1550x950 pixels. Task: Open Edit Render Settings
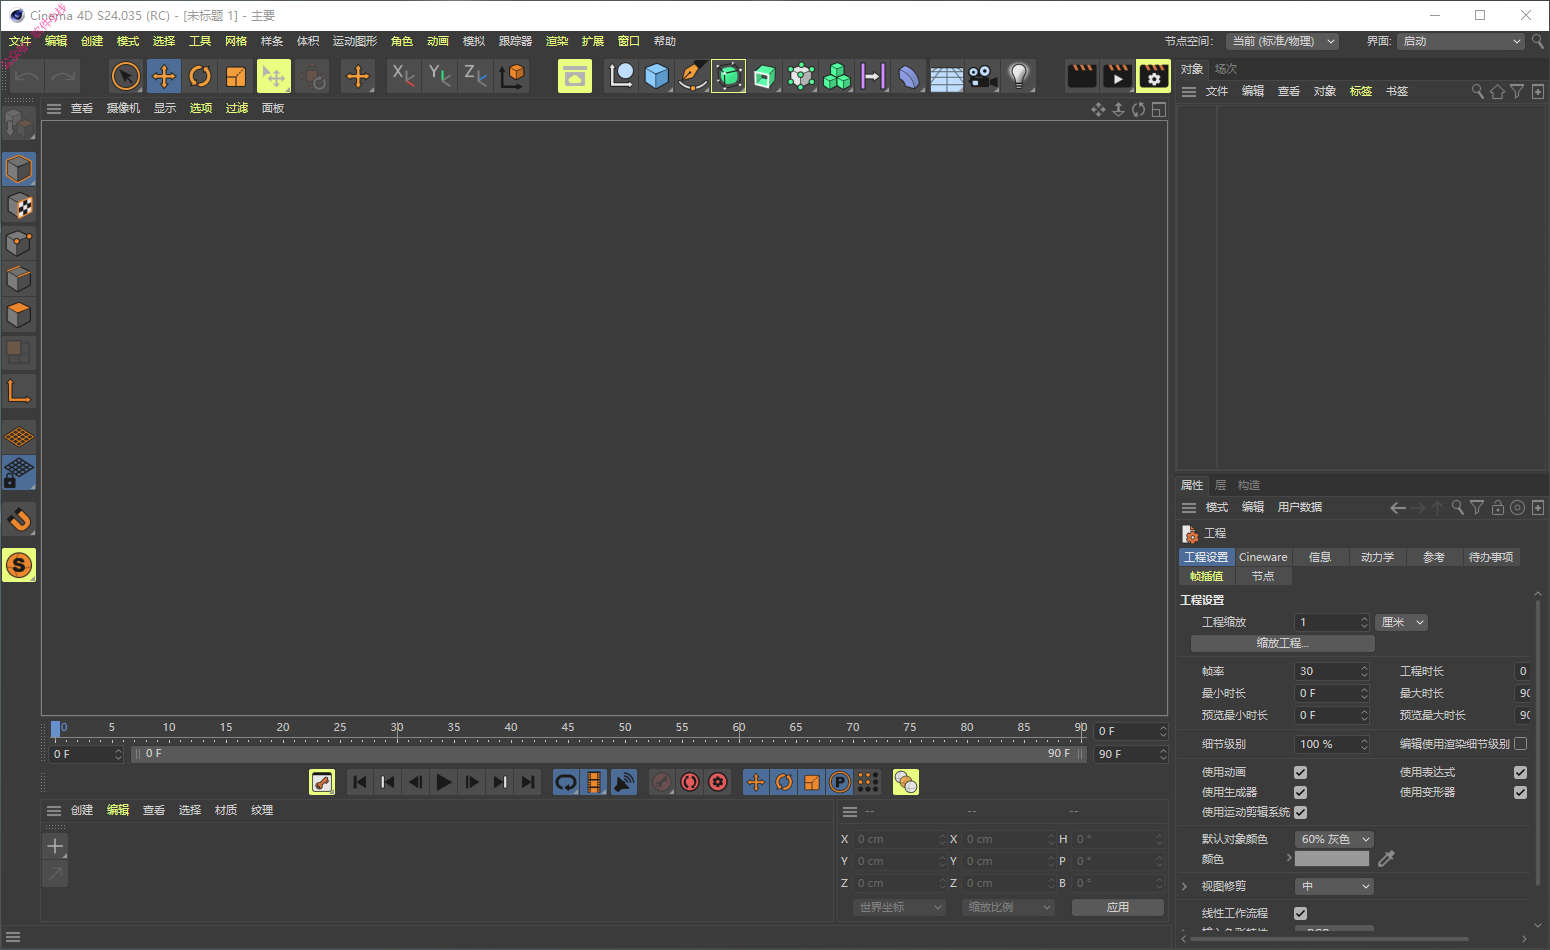[1153, 76]
